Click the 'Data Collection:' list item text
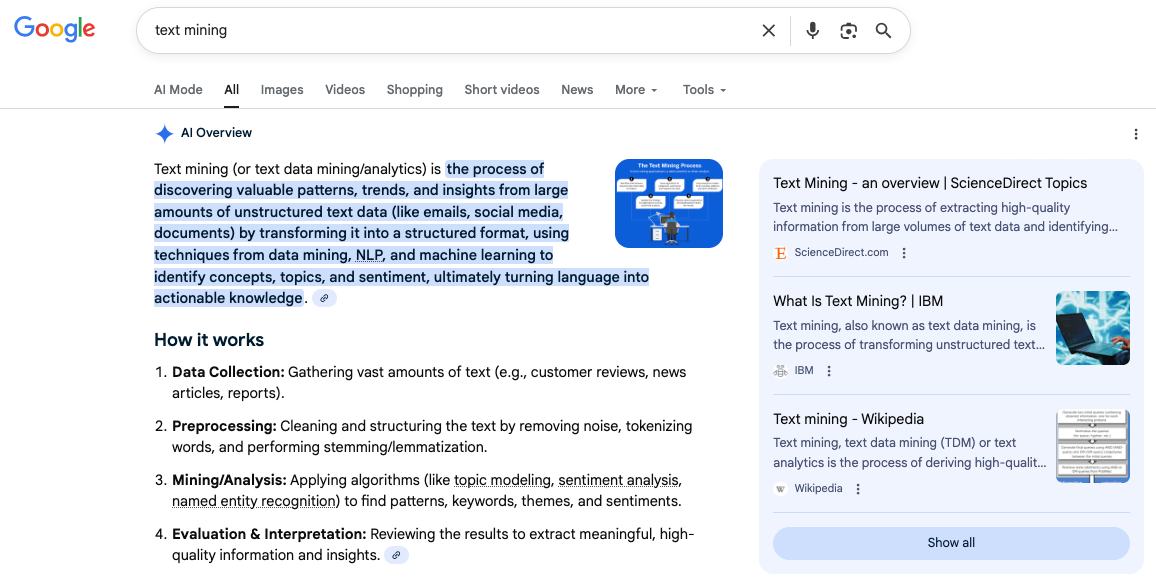Screen dimensions: 1156x583 (x=229, y=372)
